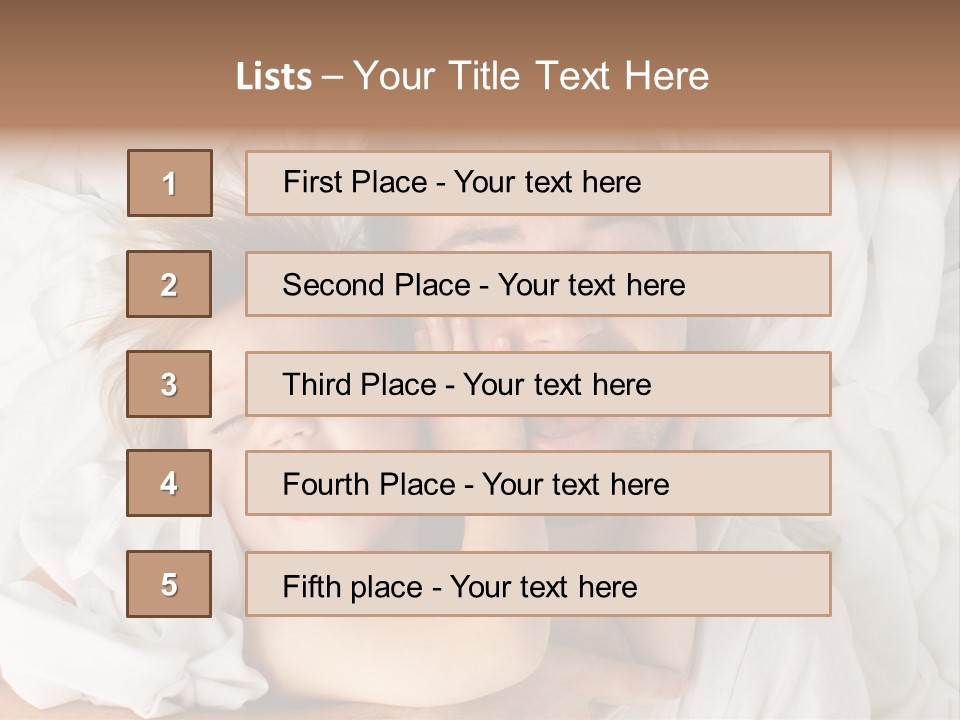Click the word 'Third' in list item three
The height and width of the screenshot is (720, 960).
click(x=316, y=385)
